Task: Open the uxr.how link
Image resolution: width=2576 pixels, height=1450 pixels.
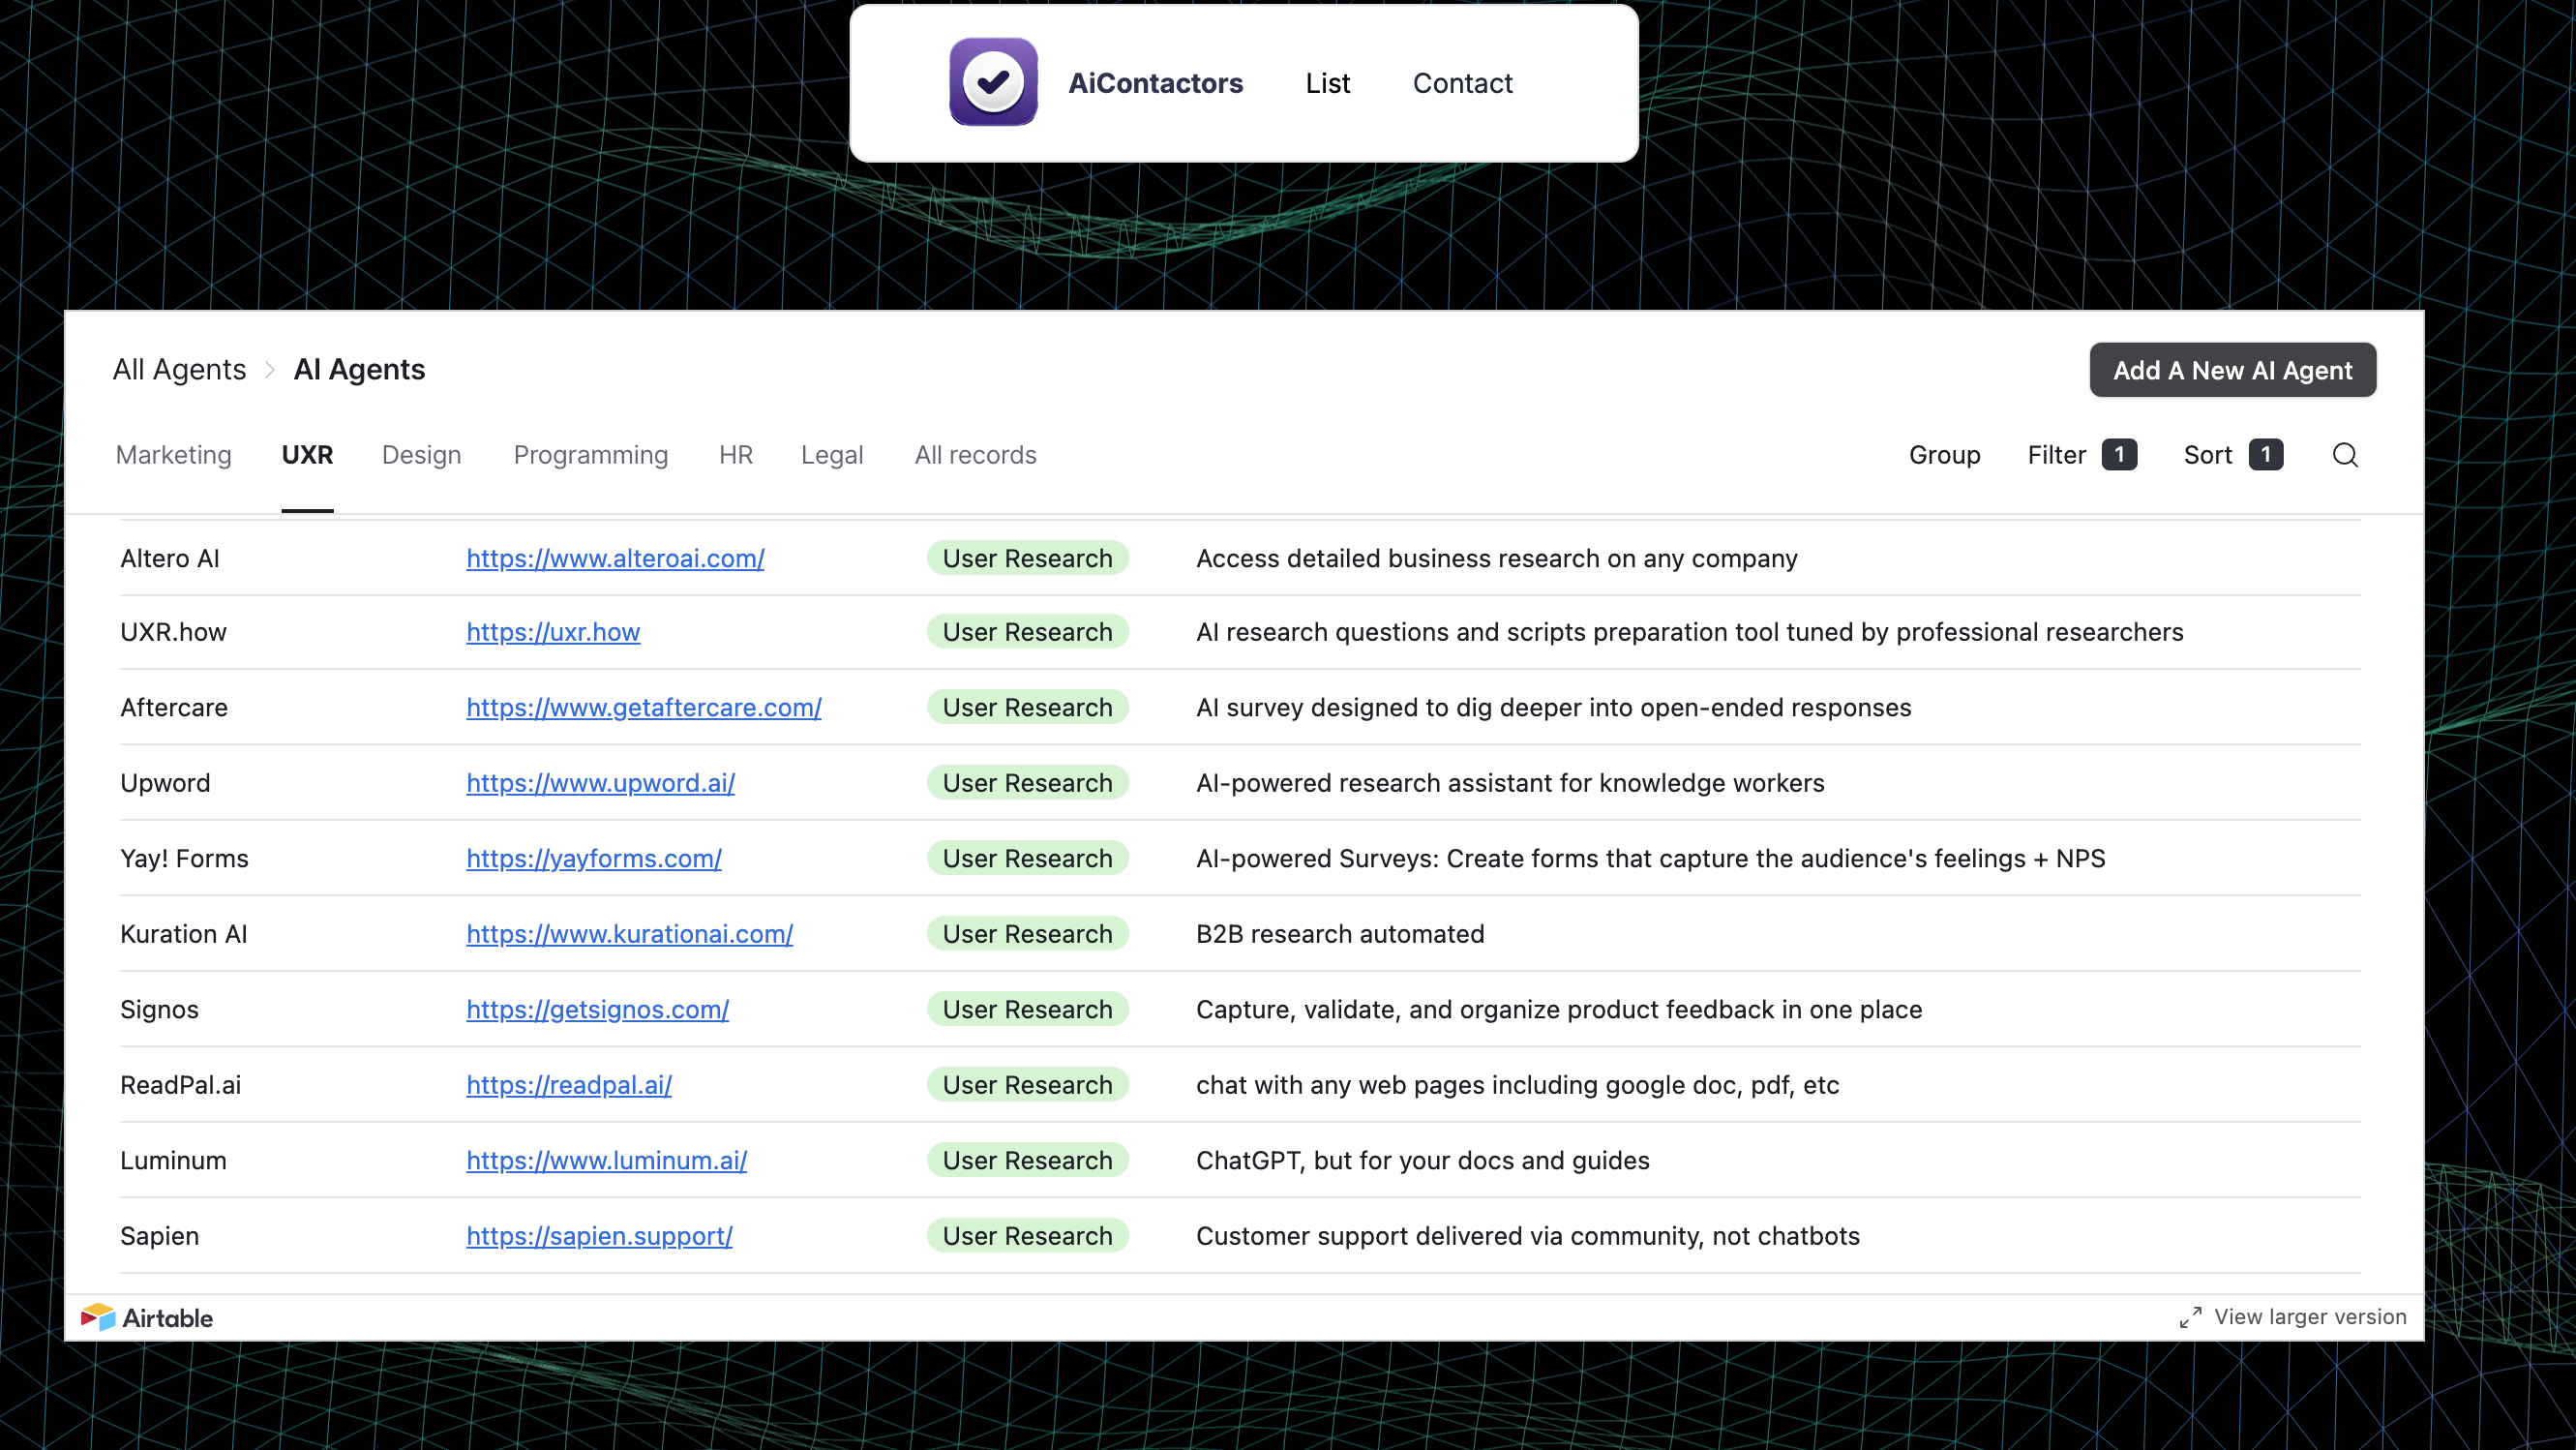Action: 553,632
